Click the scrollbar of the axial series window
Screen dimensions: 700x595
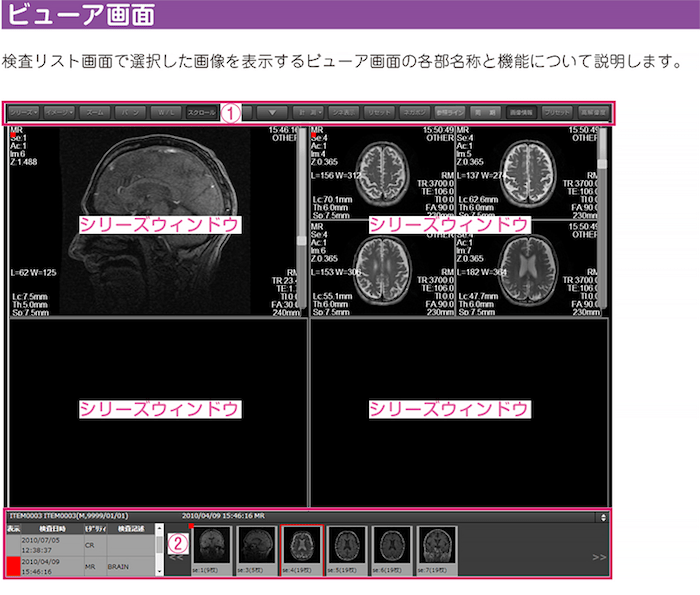point(603,219)
